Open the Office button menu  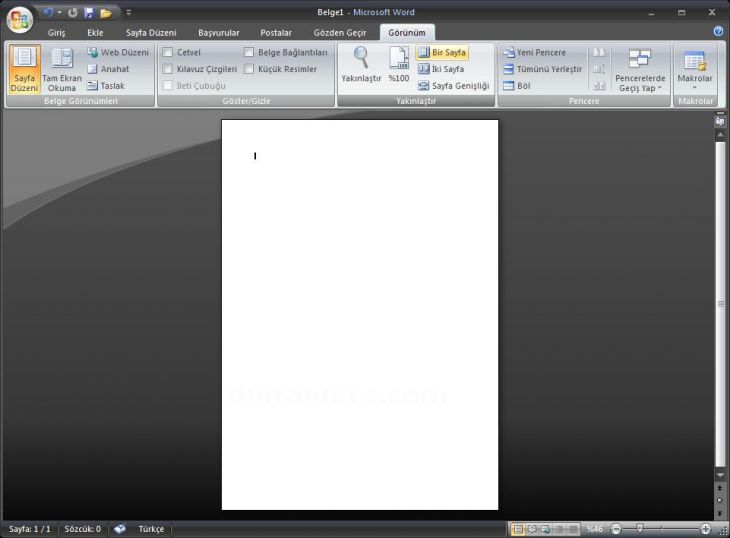point(20,20)
